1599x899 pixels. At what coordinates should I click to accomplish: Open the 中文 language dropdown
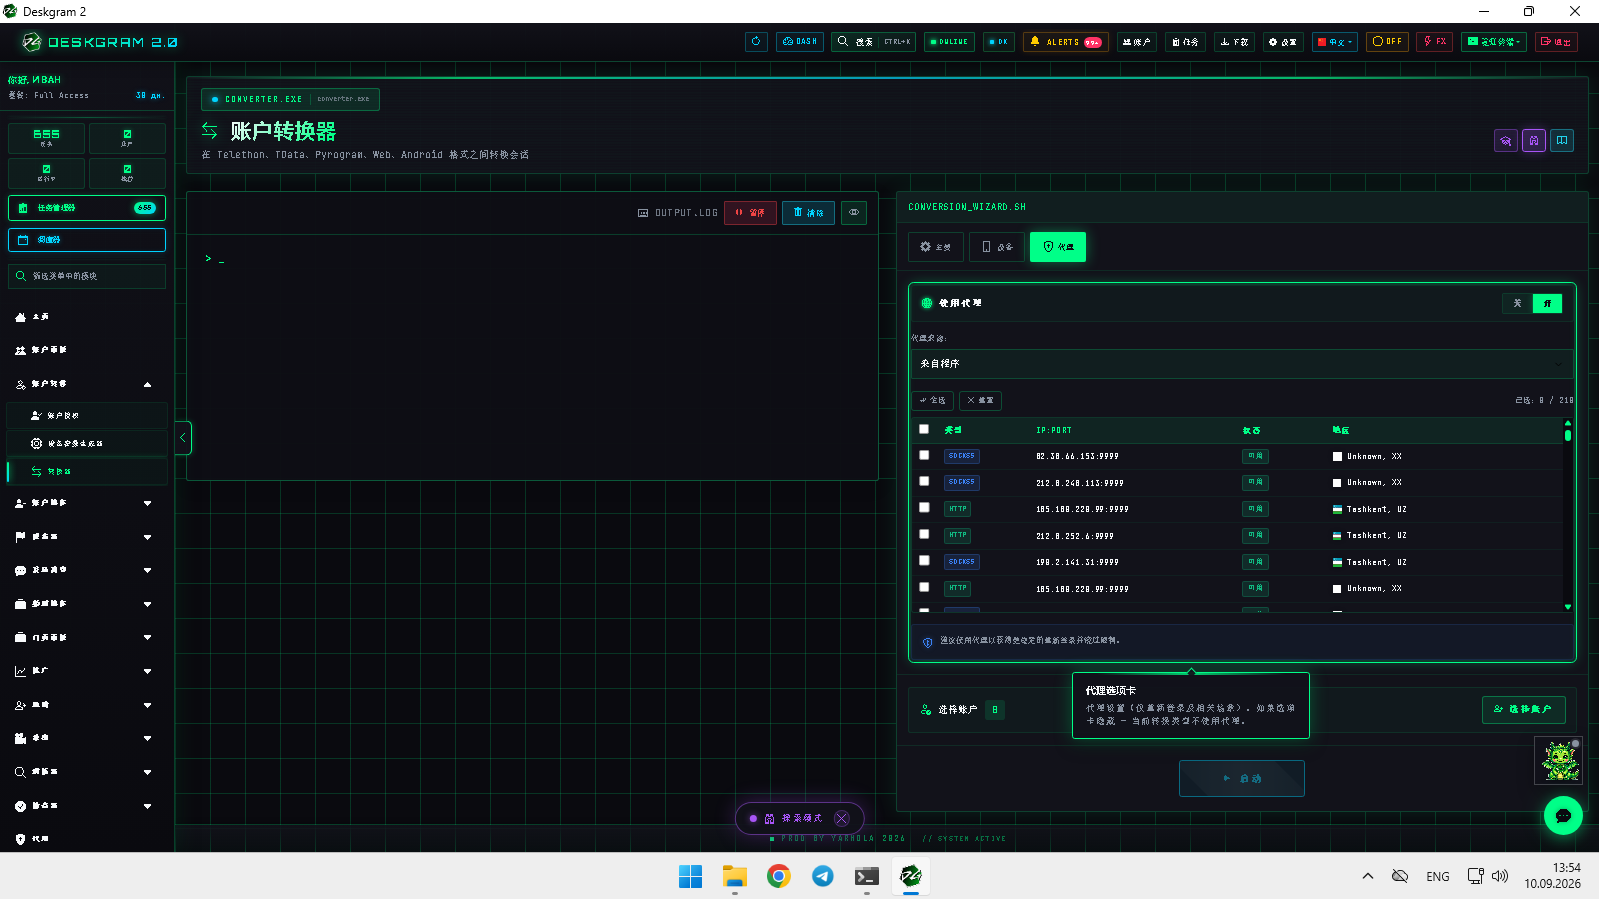[1335, 42]
